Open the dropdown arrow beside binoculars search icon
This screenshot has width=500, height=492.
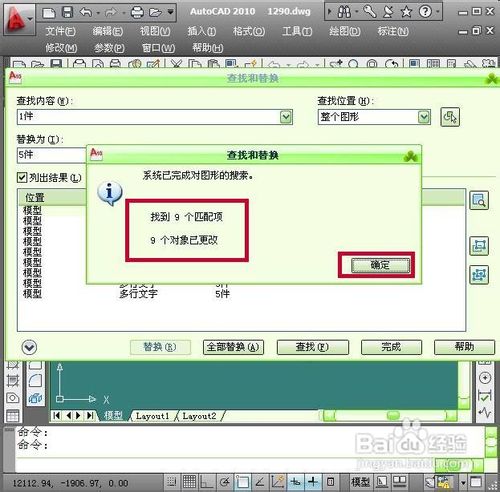point(356,12)
